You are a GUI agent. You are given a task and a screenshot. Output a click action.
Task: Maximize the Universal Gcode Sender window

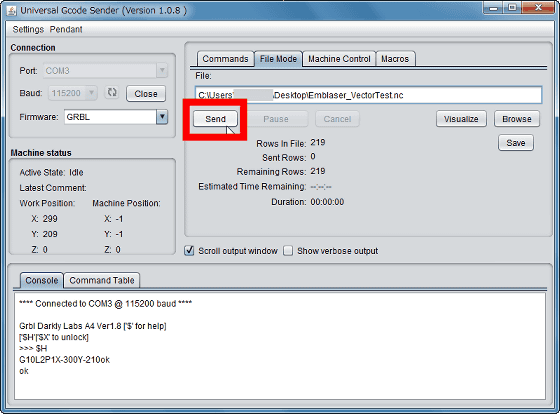pyautogui.click(x=513, y=8)
